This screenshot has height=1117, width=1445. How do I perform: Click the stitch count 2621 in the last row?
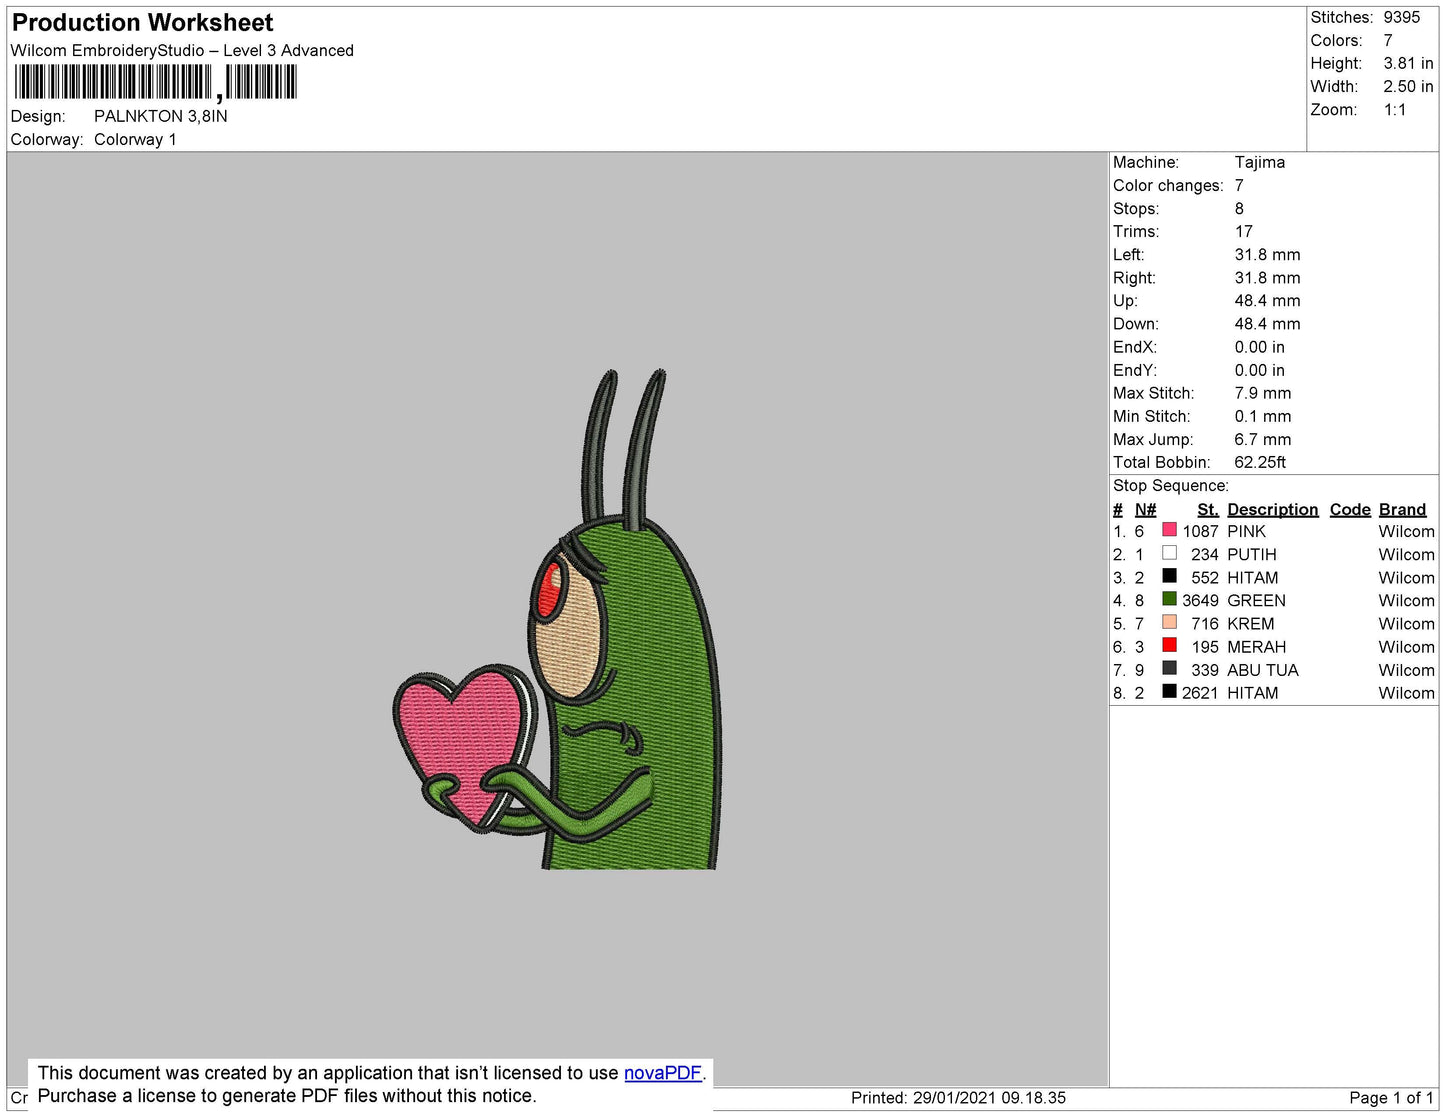1200,692
